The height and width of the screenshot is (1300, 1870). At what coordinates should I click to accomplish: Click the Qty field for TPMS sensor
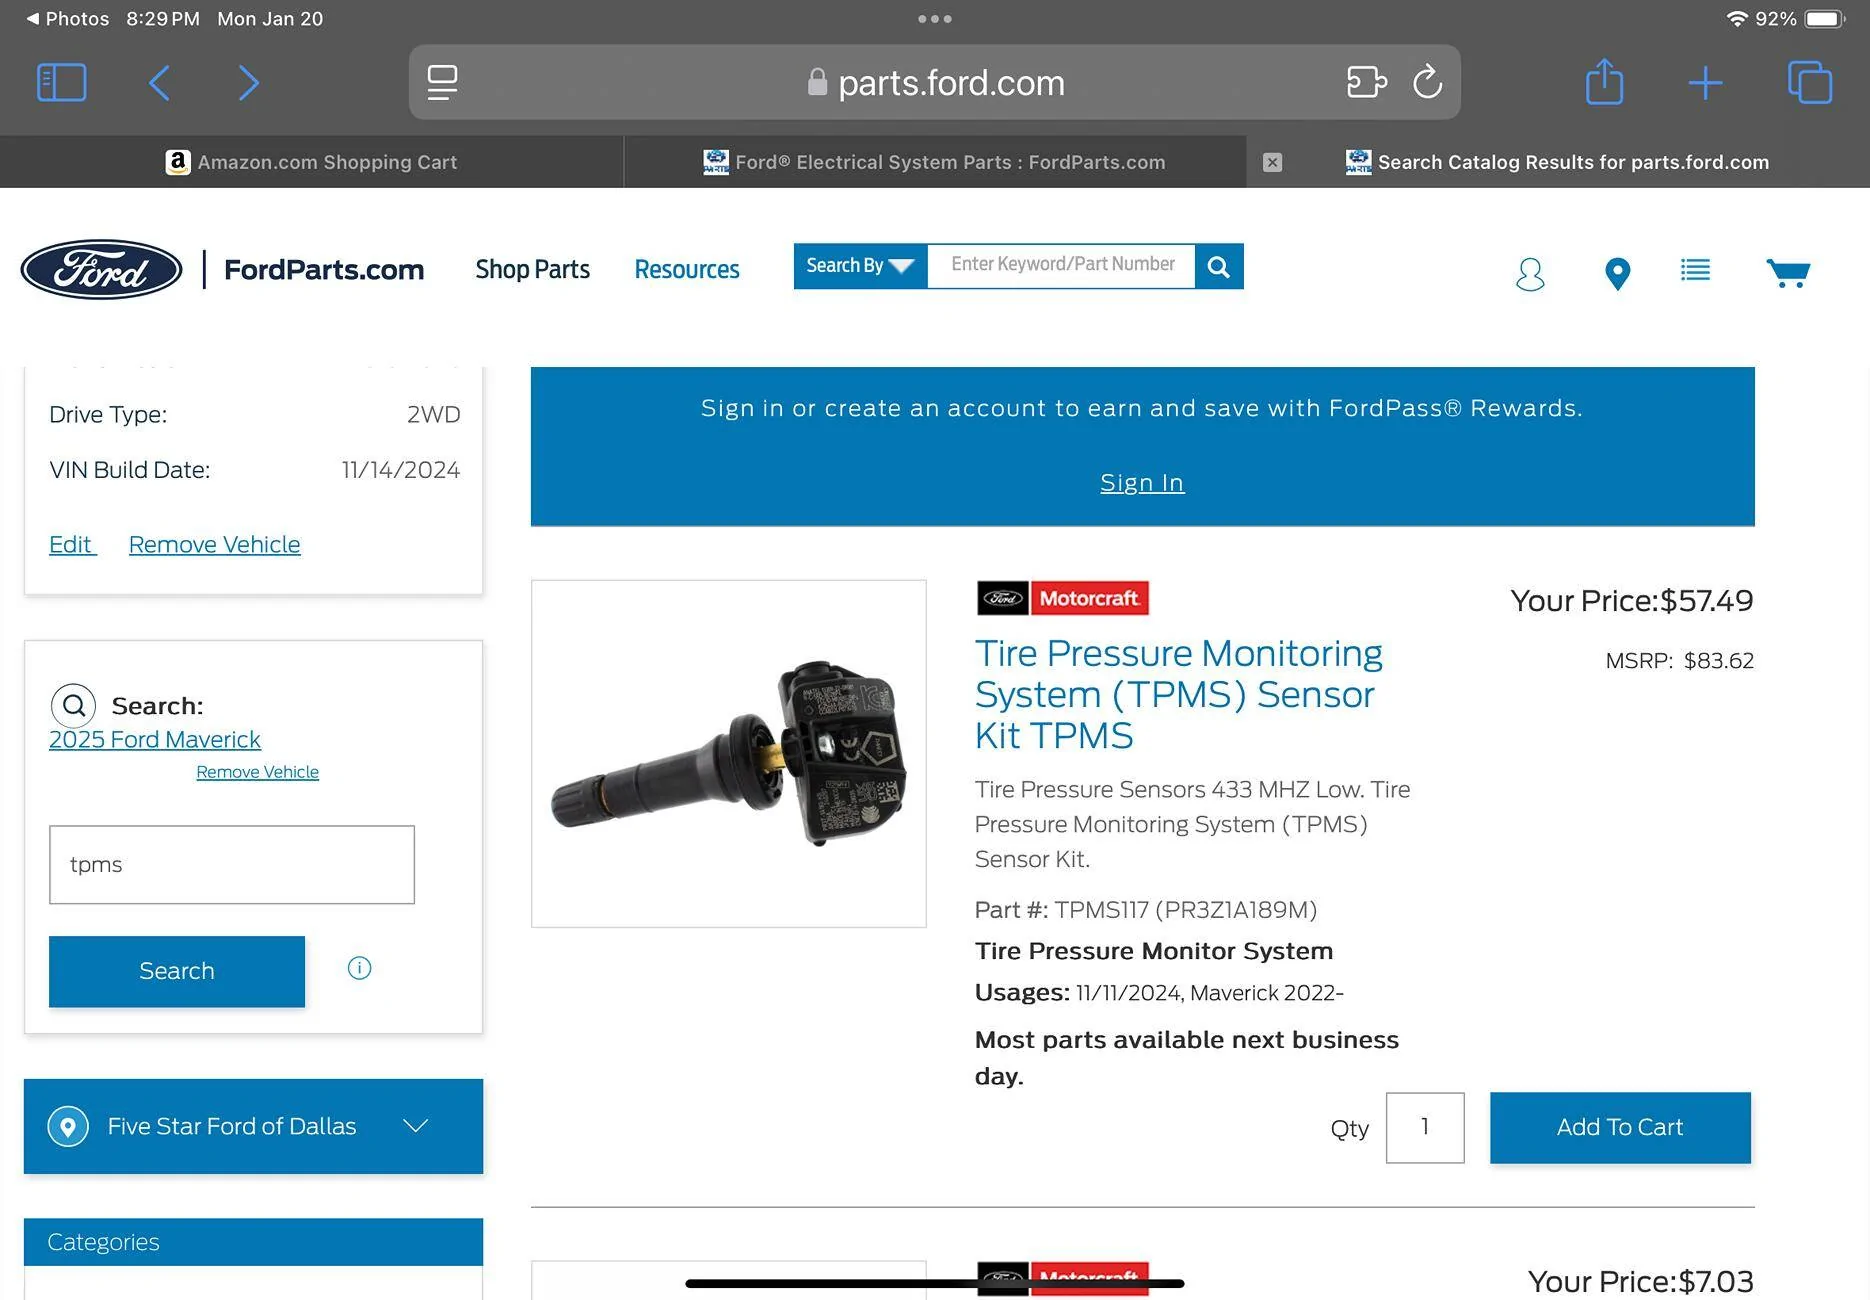point(1425,1128)
